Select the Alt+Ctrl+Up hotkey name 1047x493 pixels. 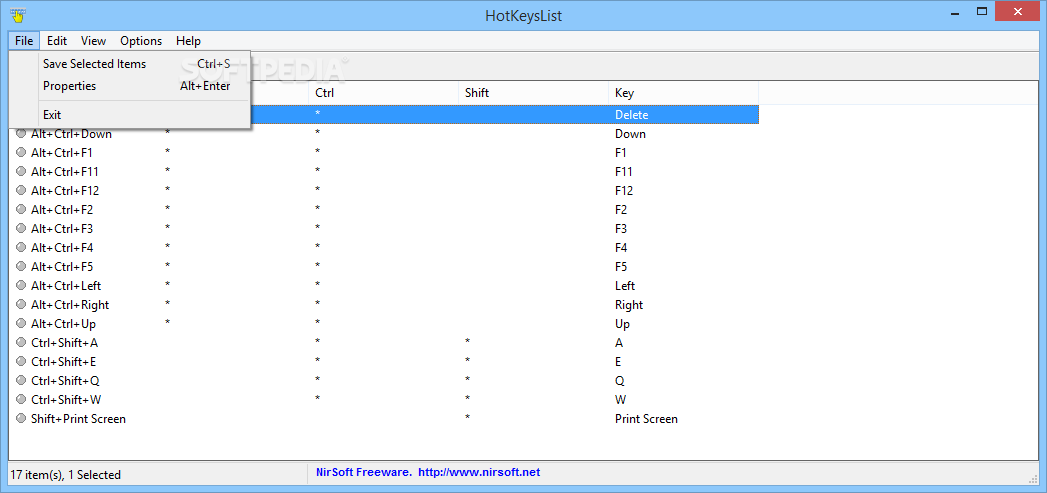click(x=63, y=324)
